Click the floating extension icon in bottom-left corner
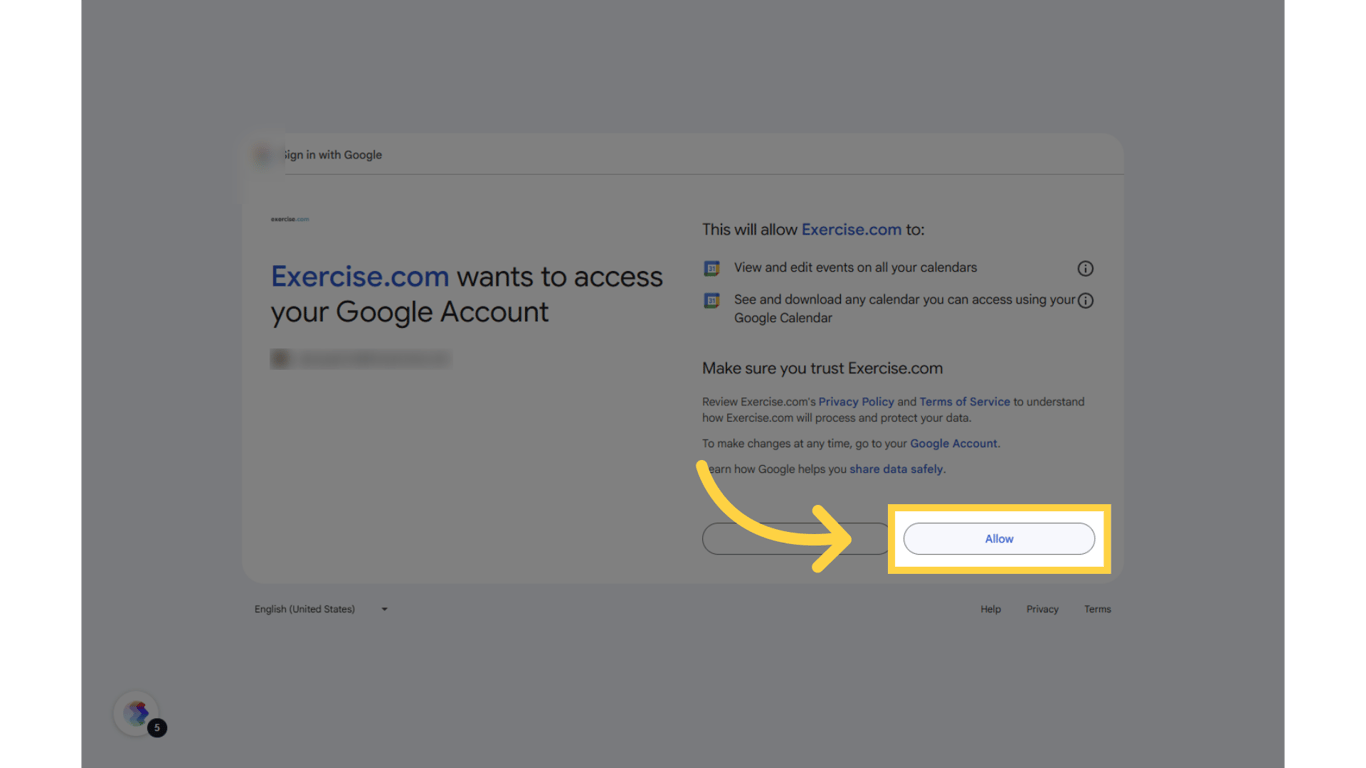The image size is (1366, 768). [135, 713]
